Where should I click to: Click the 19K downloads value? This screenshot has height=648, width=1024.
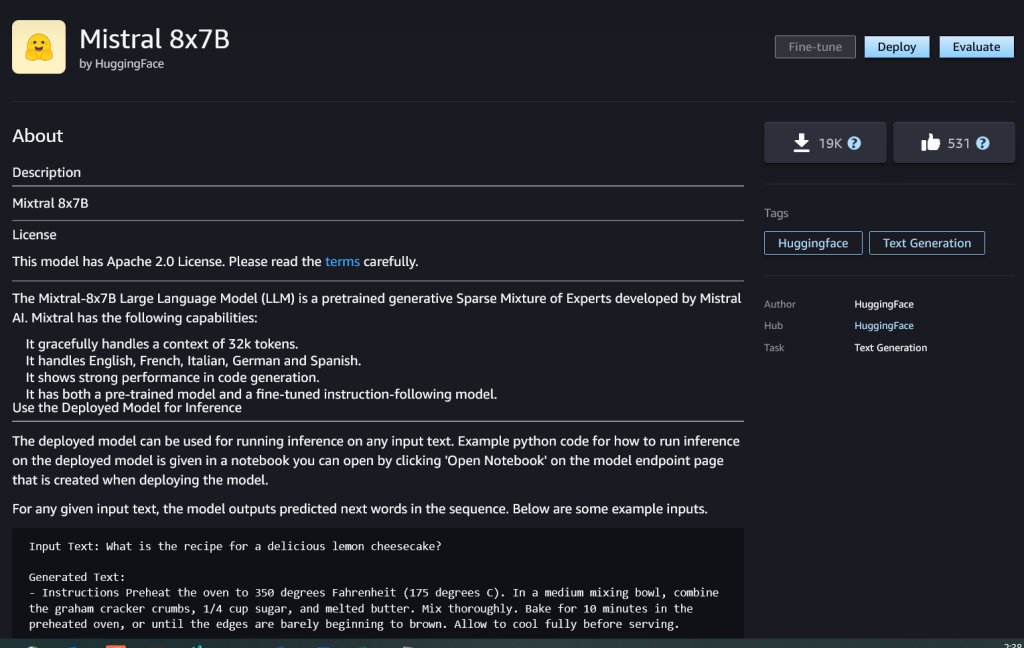[830, 144]
